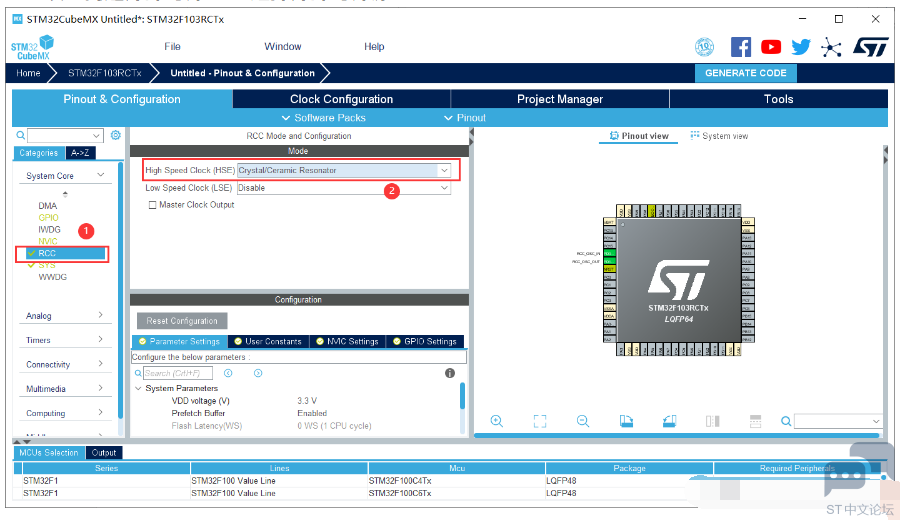Select the WWDG peripheral
The width and height of the screenshot is (903, 525).
52,277
